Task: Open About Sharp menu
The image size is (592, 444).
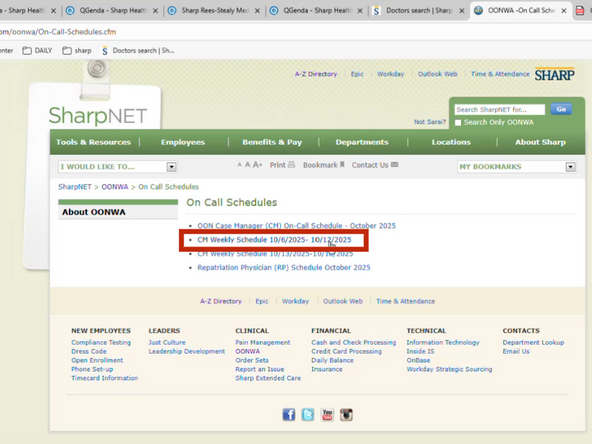Action: 540,142
